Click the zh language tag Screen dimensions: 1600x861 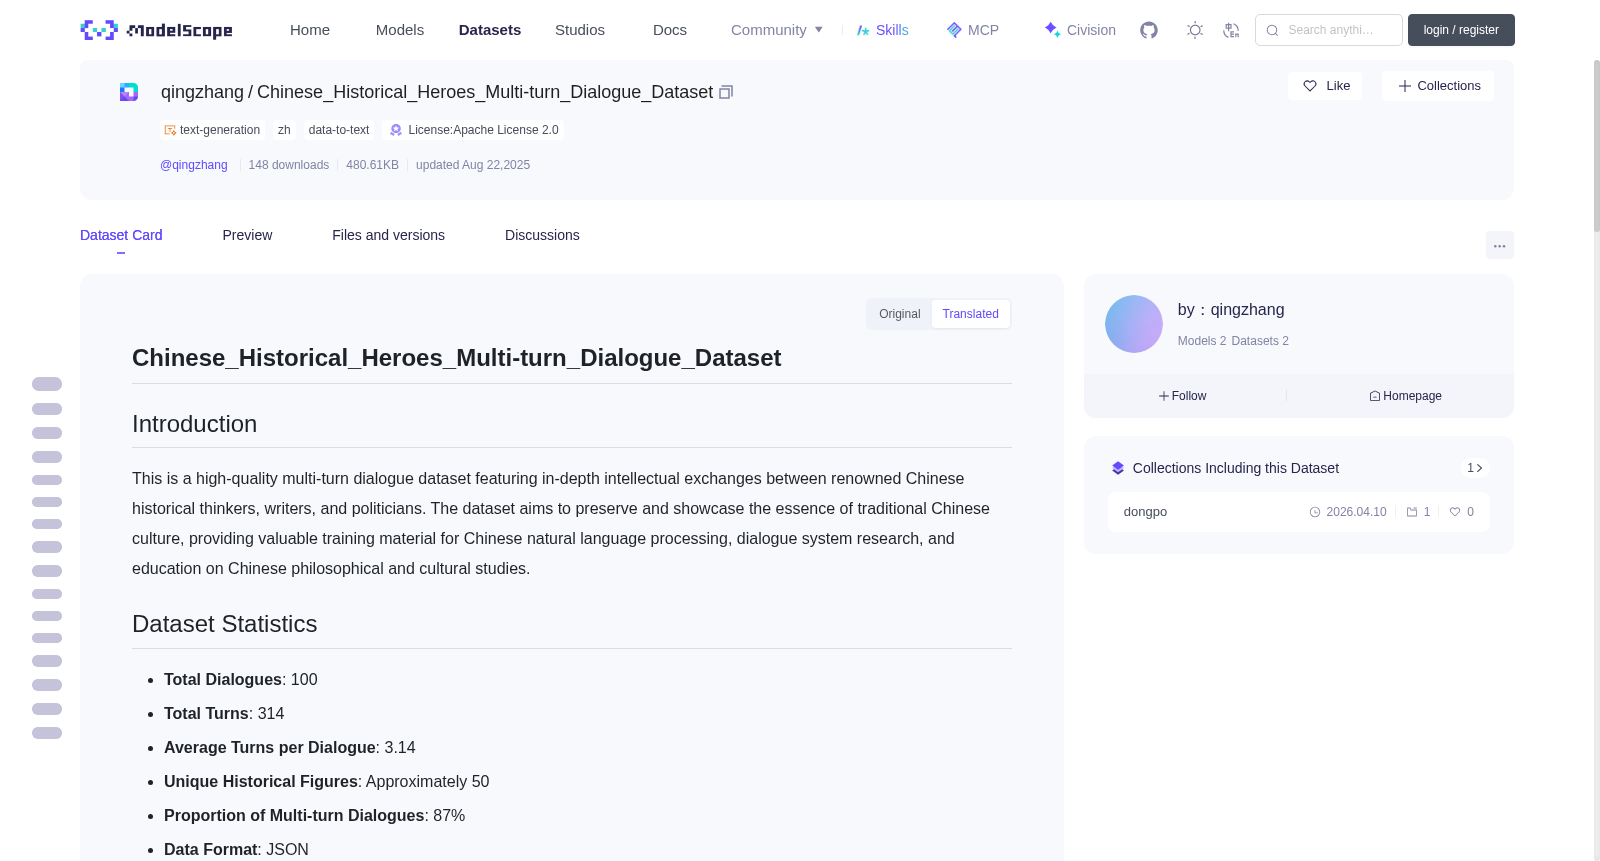(x=284, y=130)
